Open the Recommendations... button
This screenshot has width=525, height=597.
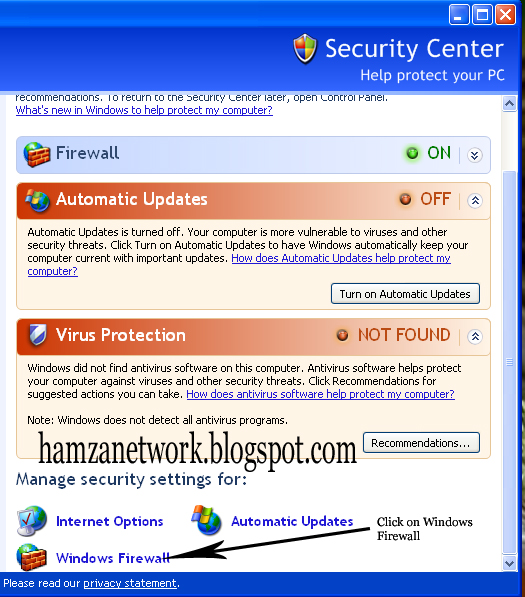tap(421, 442)
